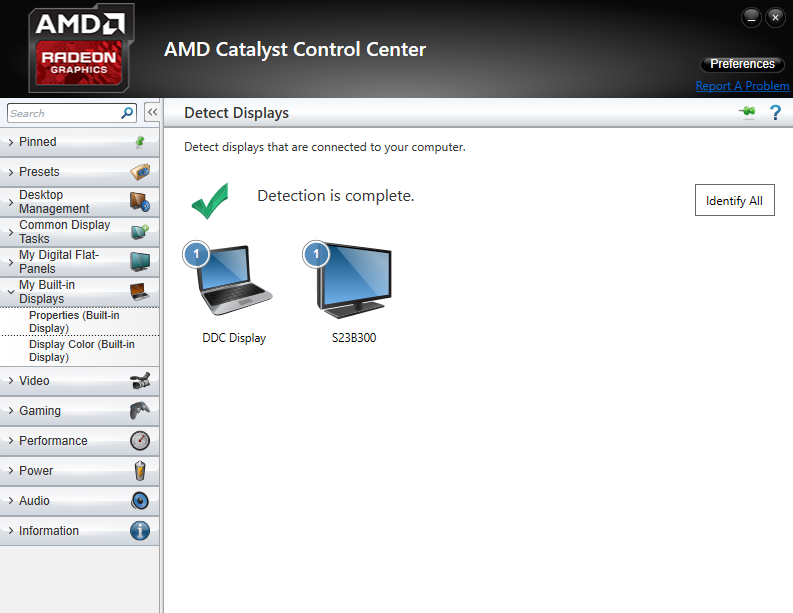This screenshot has height=613, width=793.
Task: Collapse the sidebar with double-arrow button
Action: pos(152,112)
